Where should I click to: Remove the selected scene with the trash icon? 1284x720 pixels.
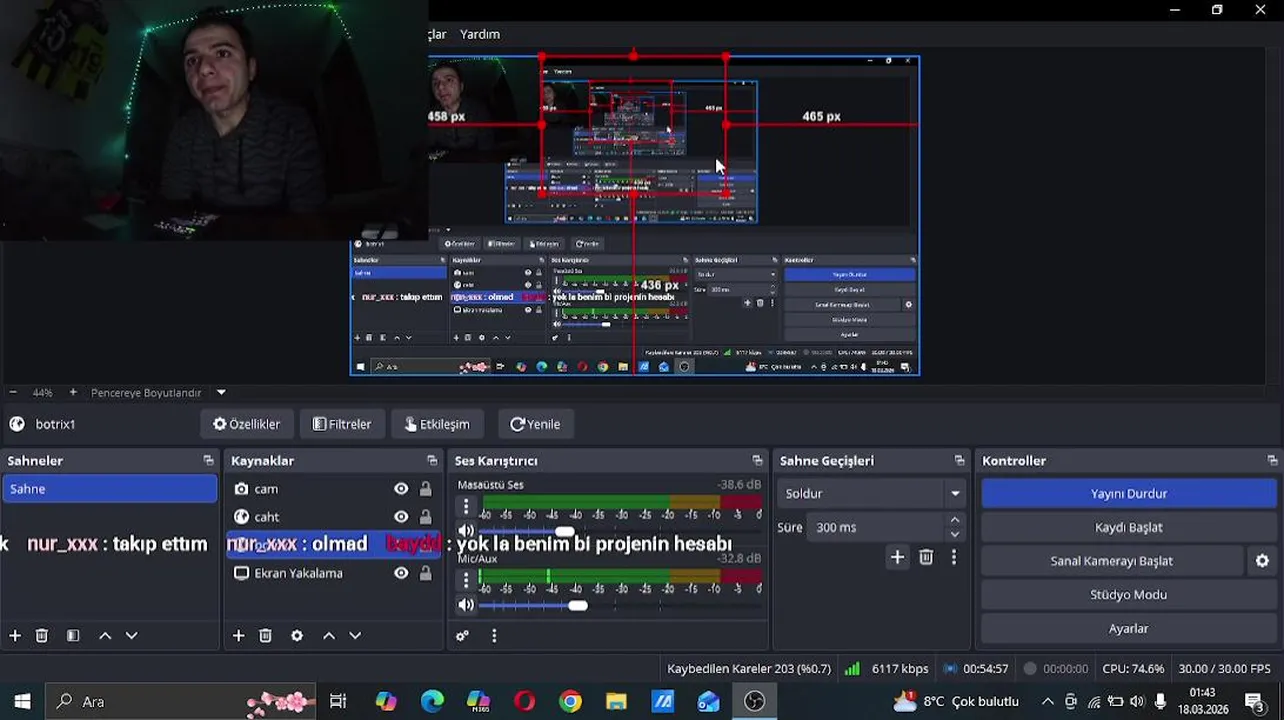(x=42, y=636)
